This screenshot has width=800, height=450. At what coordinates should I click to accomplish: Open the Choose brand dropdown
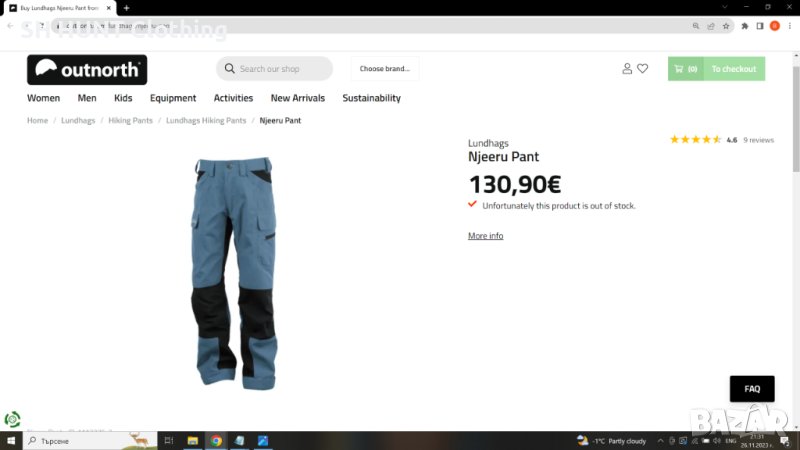(385, 69)
